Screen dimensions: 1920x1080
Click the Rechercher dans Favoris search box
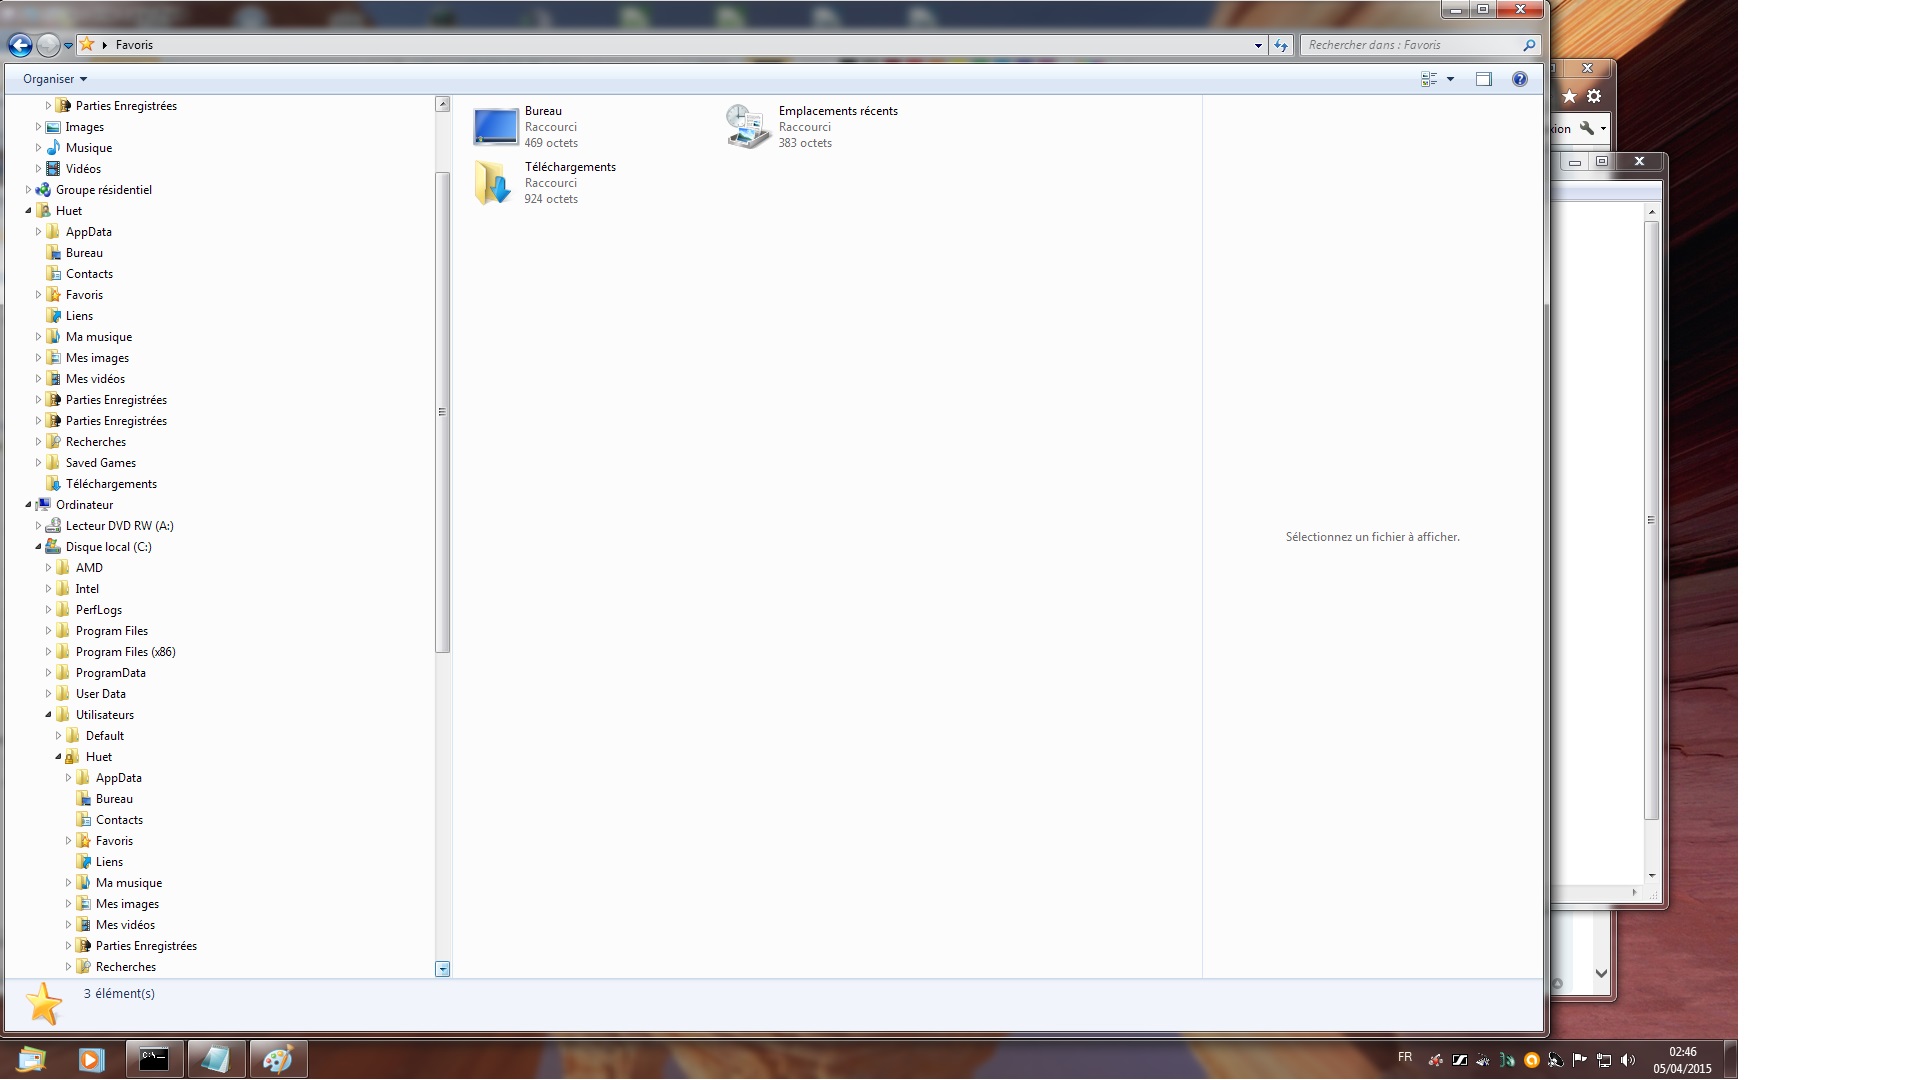point(1410,45)
